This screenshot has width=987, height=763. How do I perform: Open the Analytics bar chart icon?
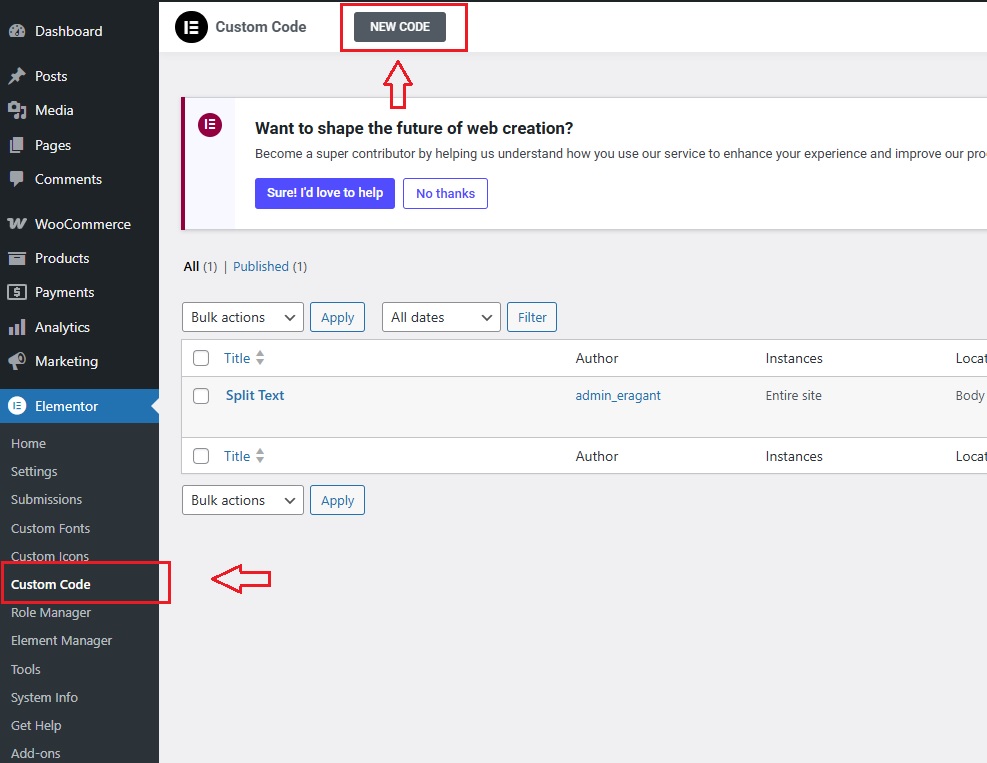(24, 327)
